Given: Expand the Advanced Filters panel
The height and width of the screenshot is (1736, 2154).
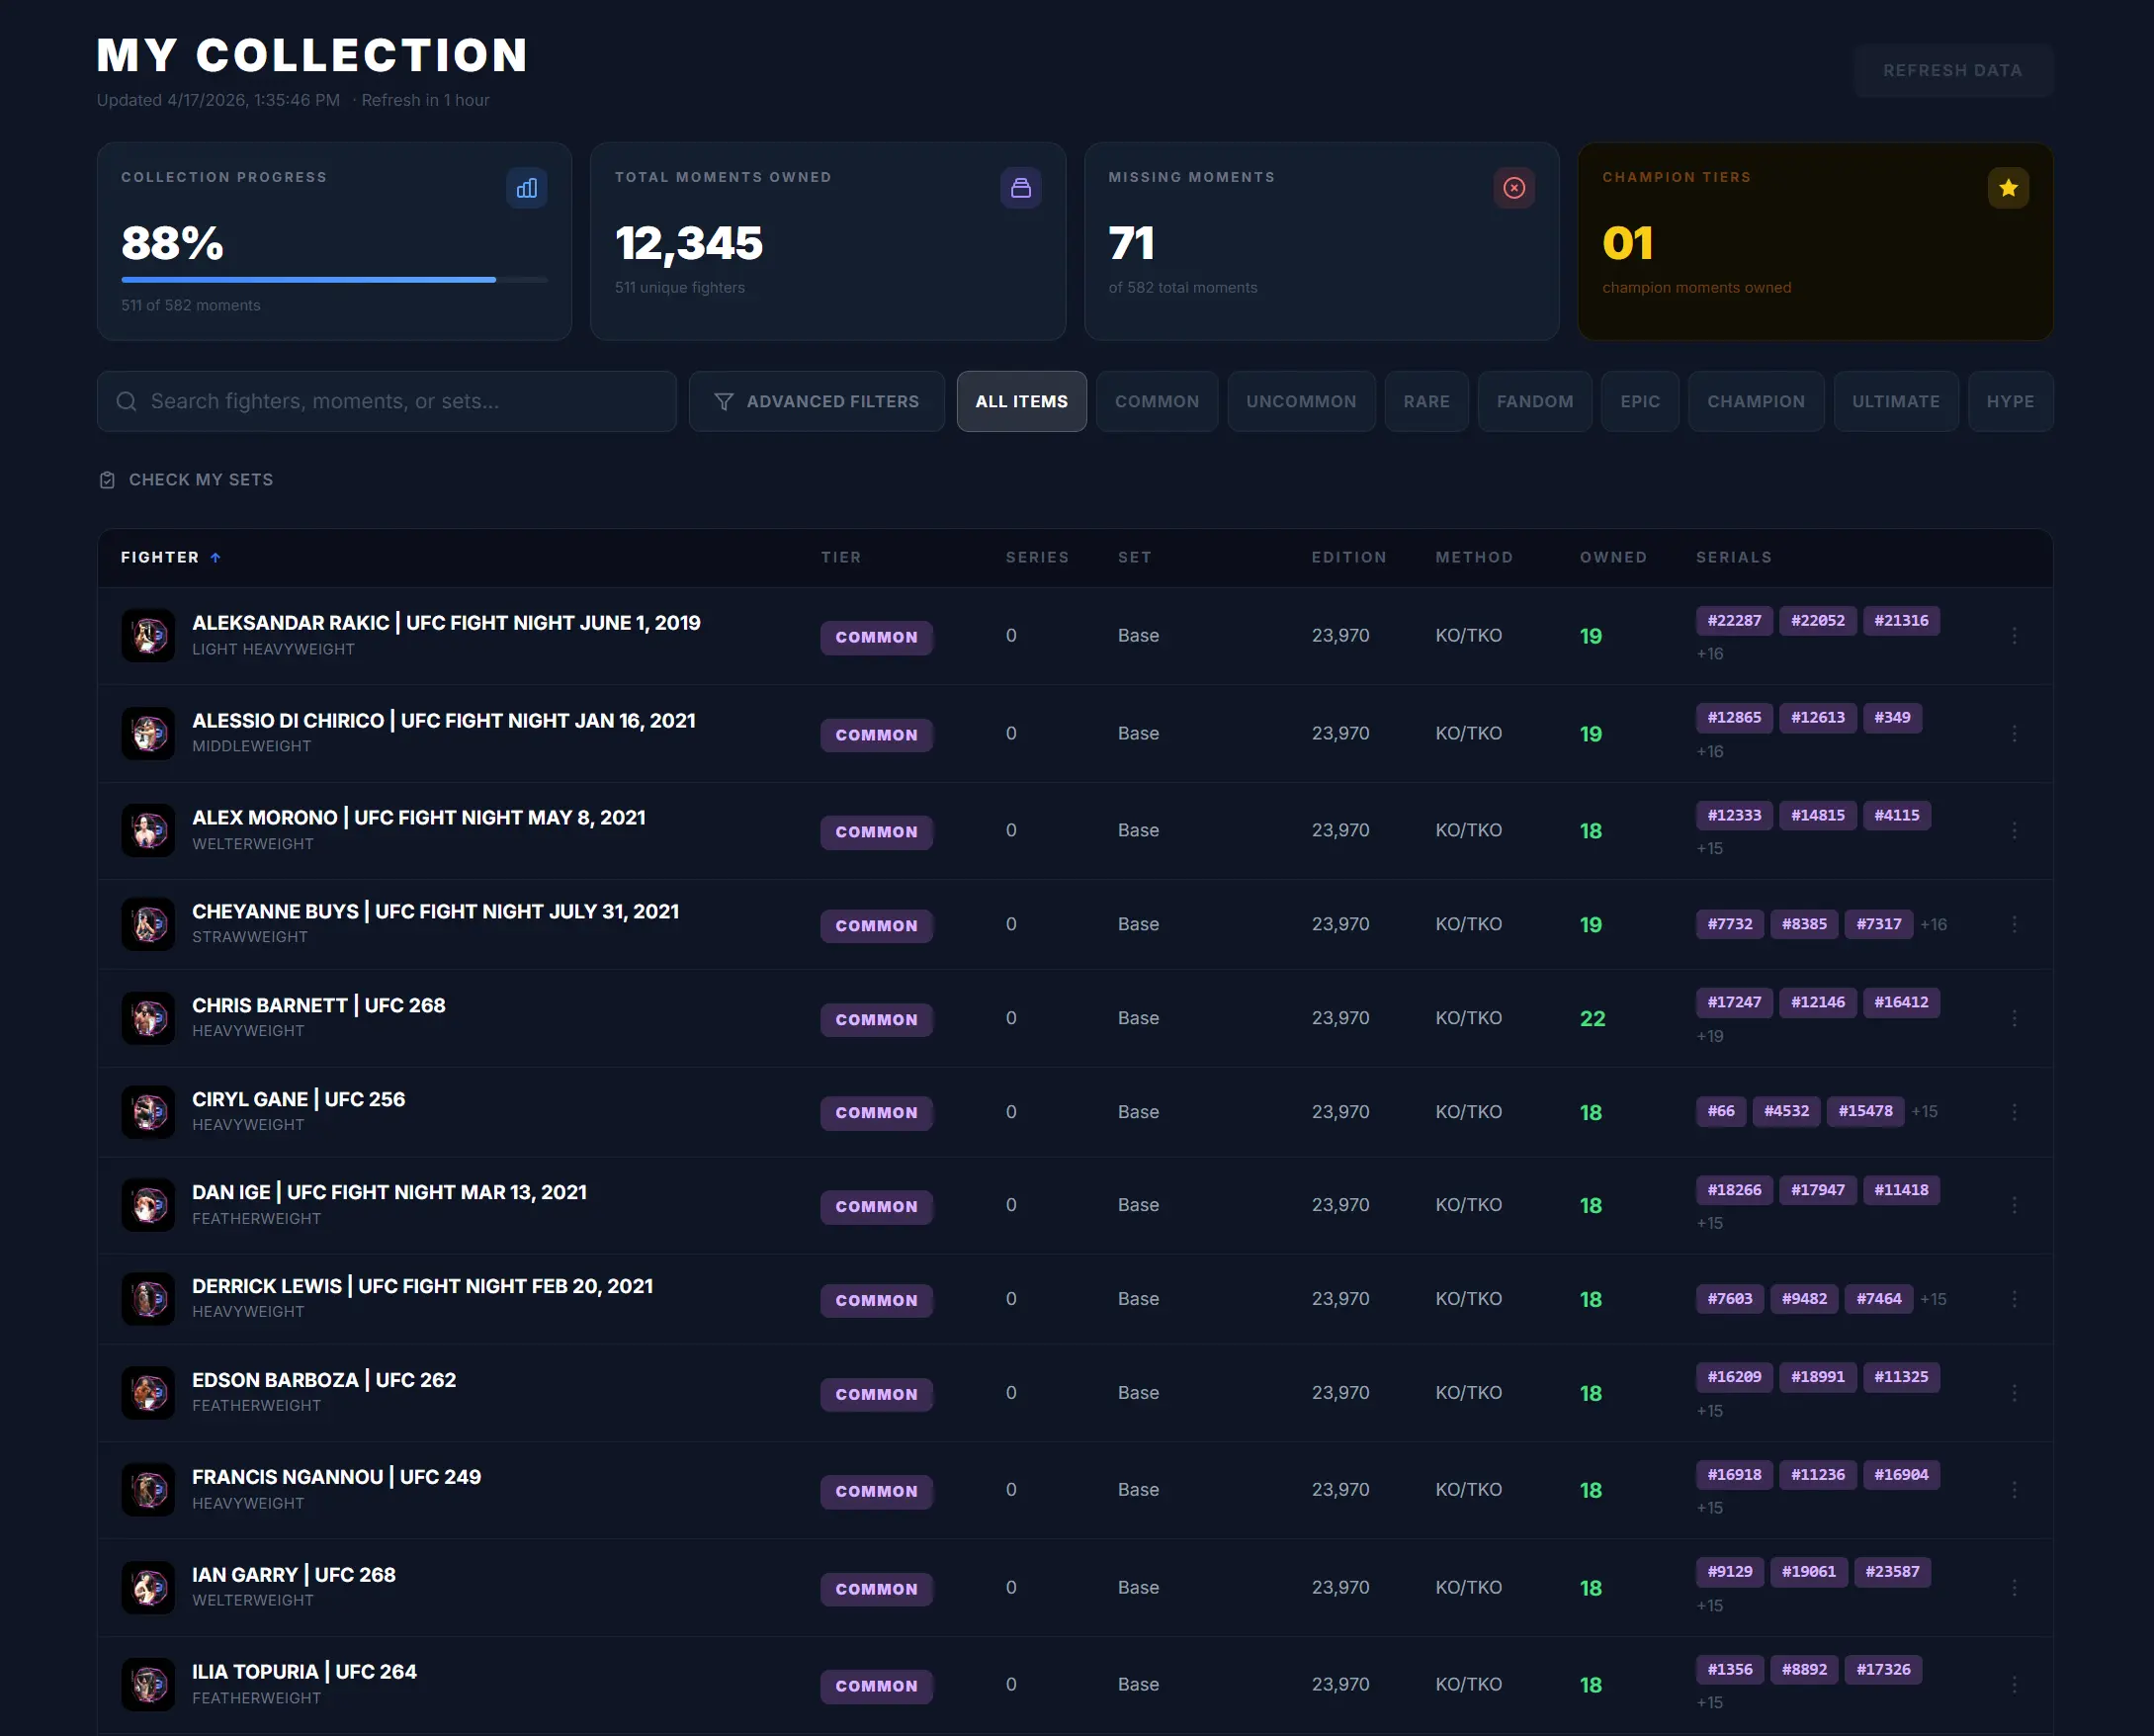Looking at the screenshot, I should coord(816,402).
